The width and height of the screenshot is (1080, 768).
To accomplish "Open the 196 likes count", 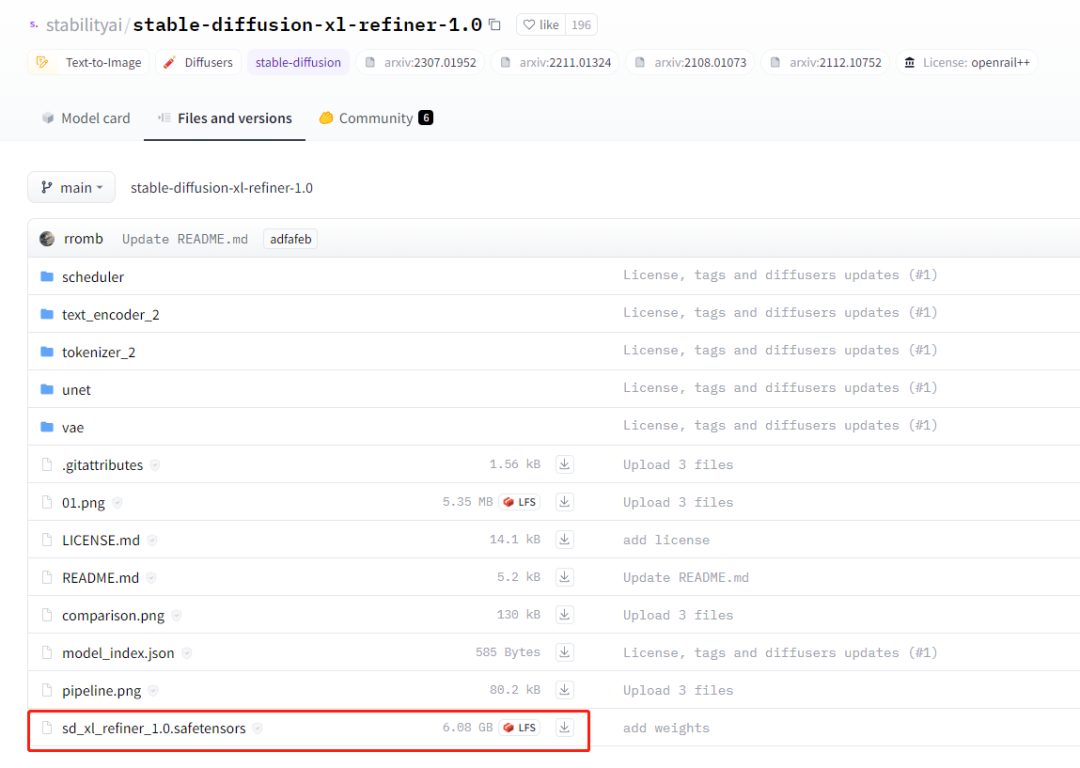I will [x=581, y=25].
